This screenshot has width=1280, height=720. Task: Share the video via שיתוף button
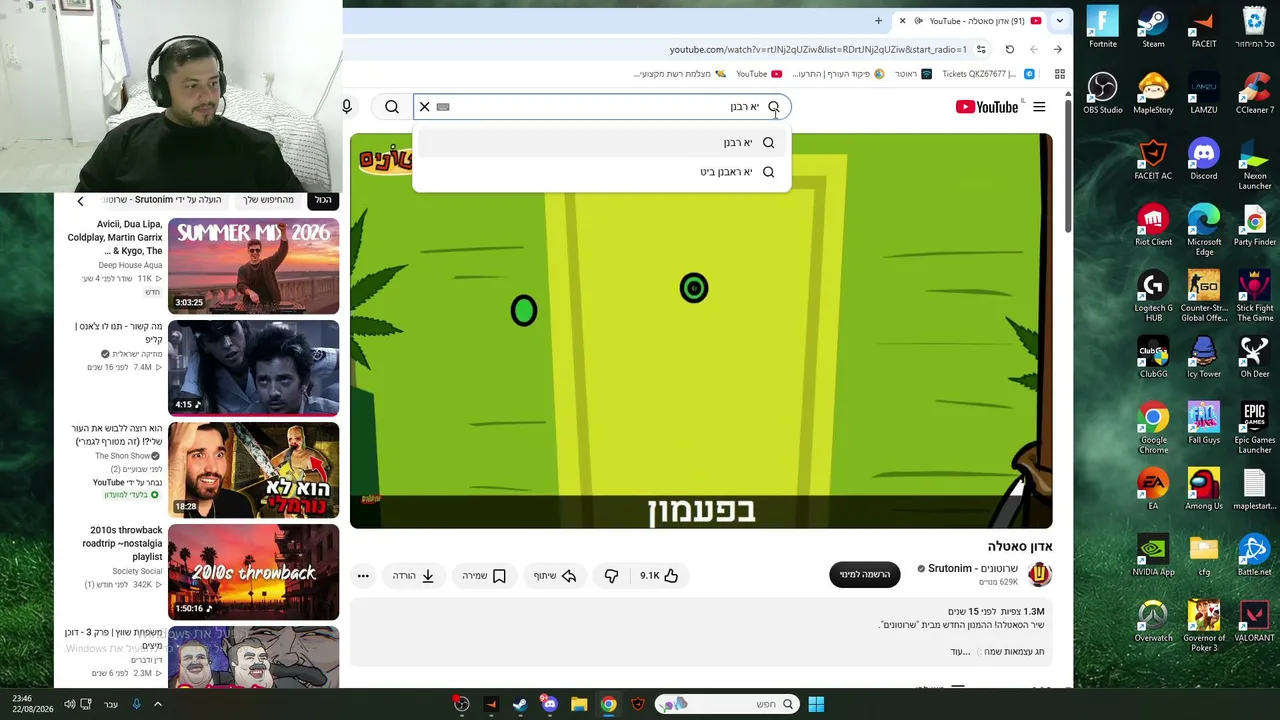[x=555, y=576]
